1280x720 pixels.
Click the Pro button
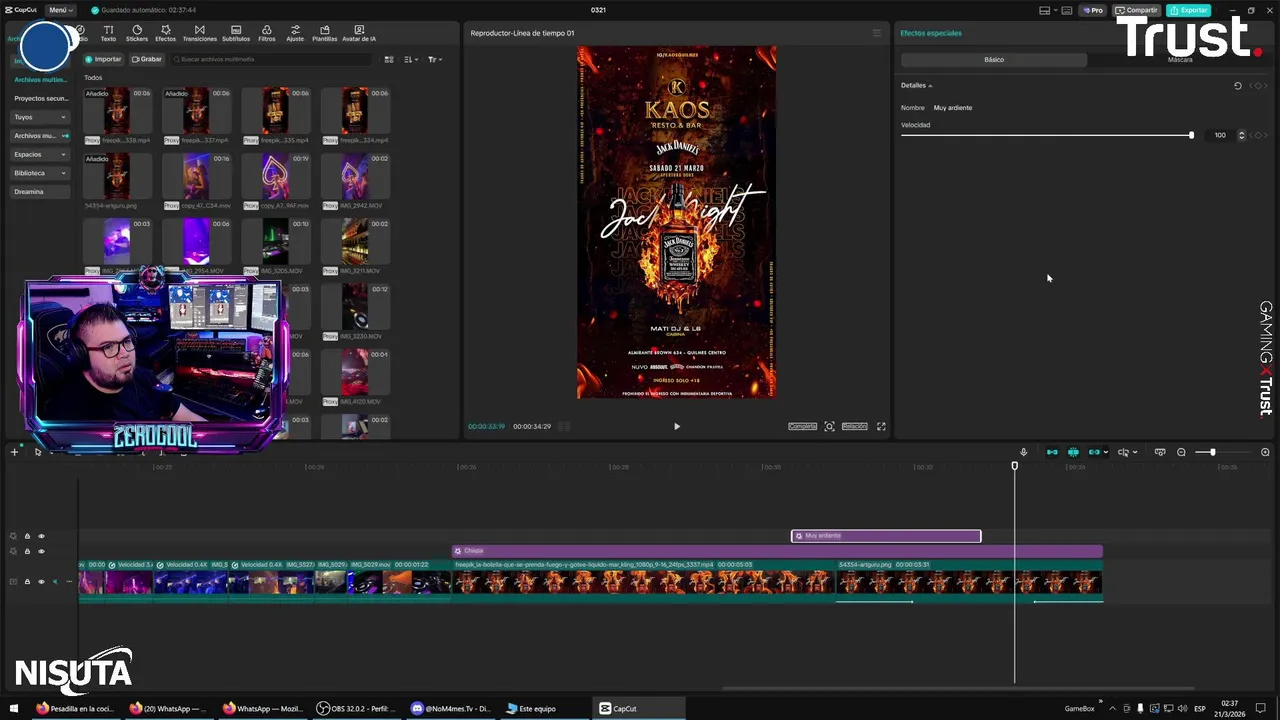click(x=1093, y=10)
